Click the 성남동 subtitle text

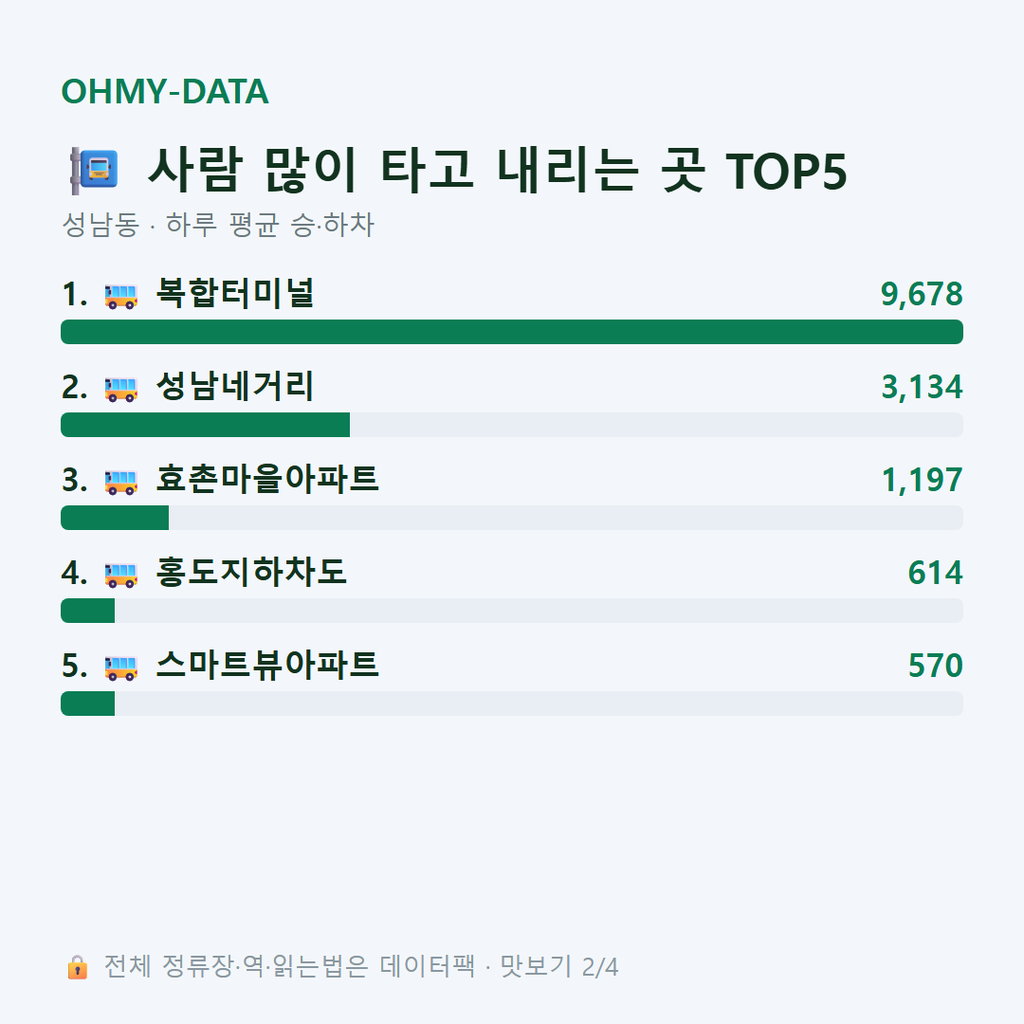101,225
